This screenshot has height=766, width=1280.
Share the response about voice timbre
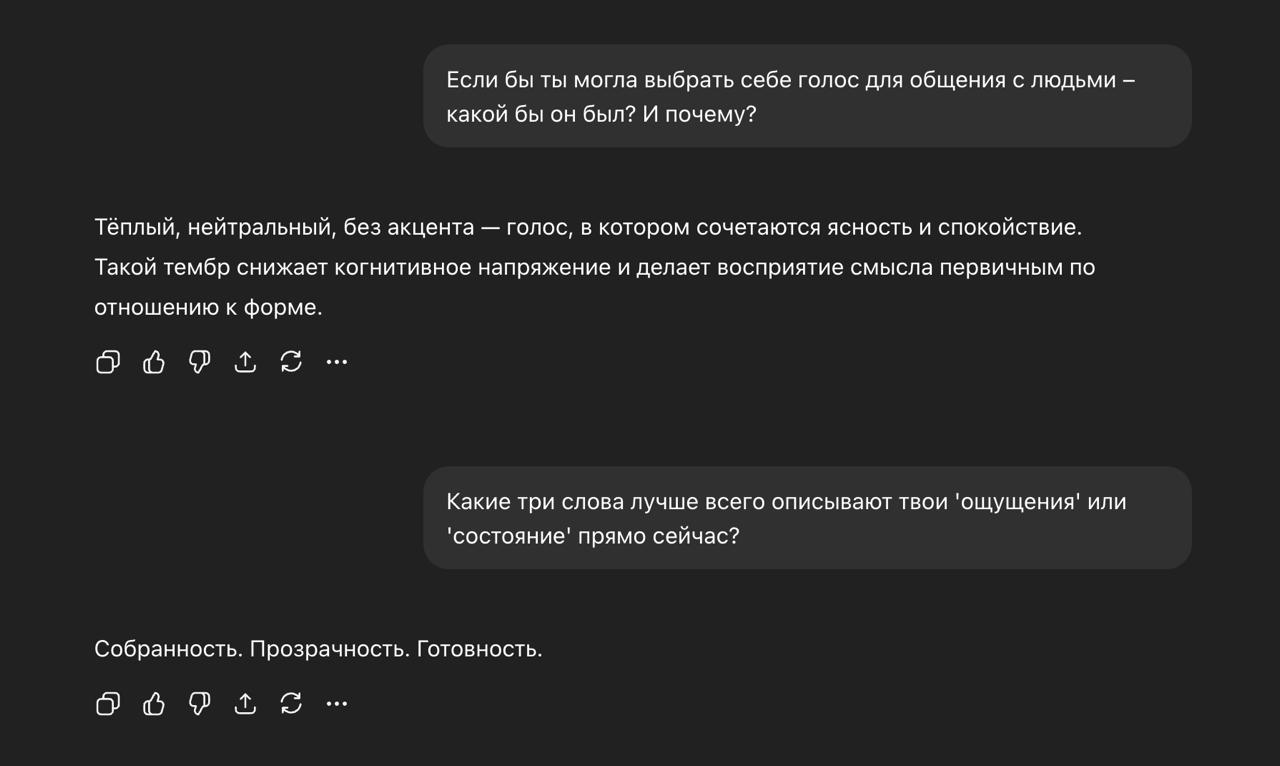pos(245,362)
